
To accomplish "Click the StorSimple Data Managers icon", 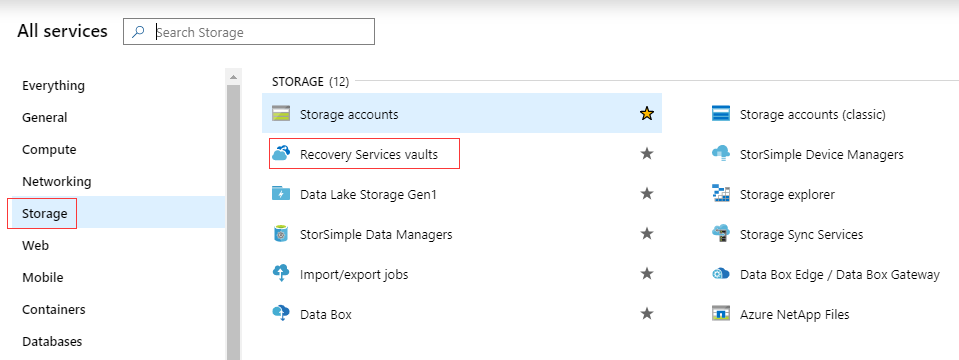I will point(281,234).
